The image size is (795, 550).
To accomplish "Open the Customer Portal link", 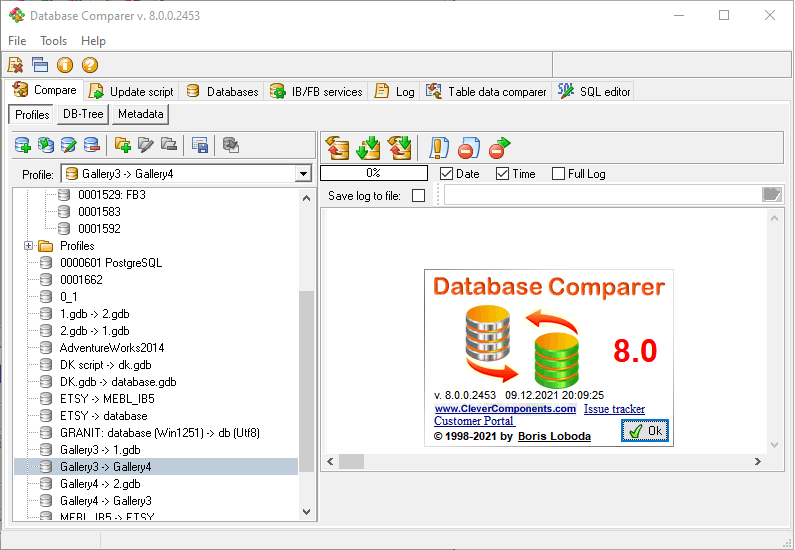I will (474, 421).
